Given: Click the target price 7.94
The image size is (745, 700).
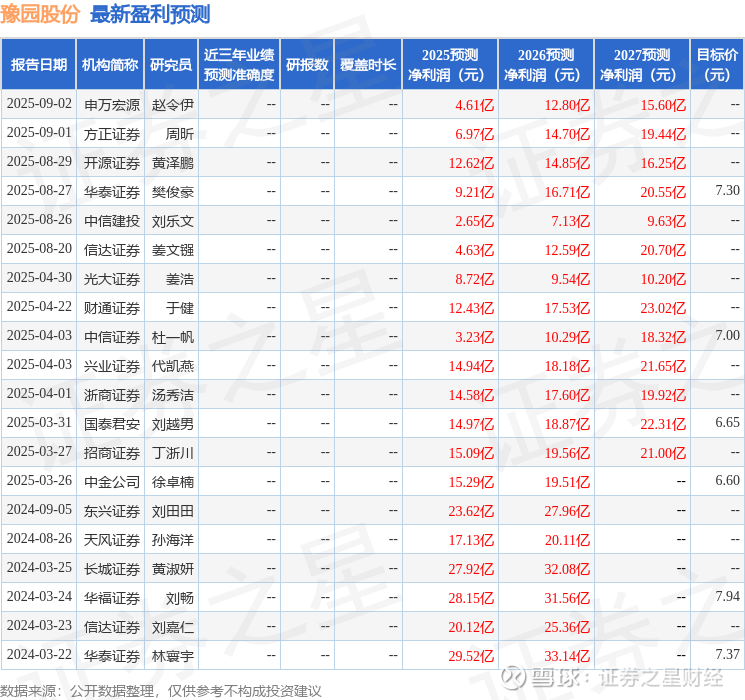Looking at the screenshot, I should pos(727,596).
